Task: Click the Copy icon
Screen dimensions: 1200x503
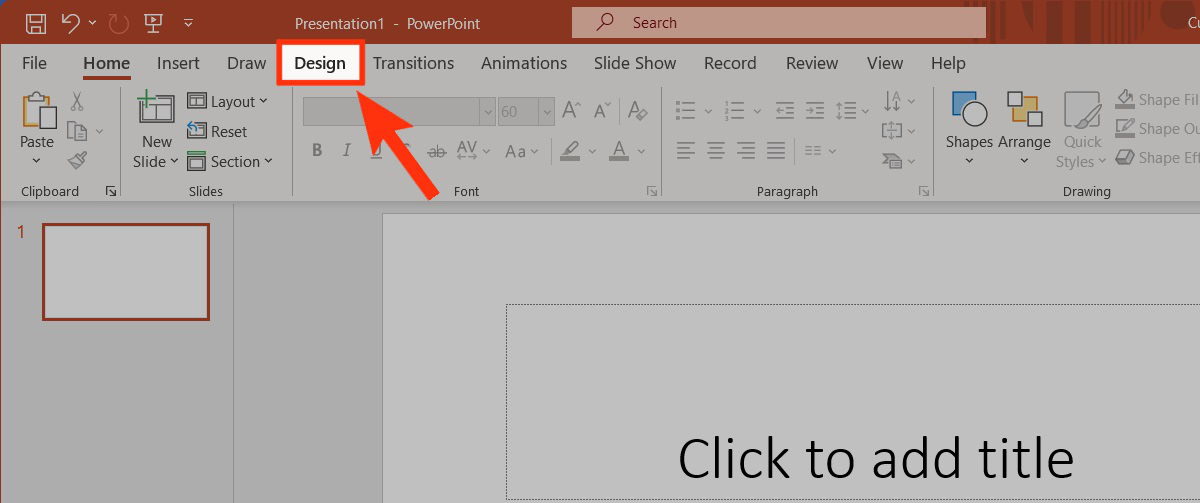Action: click(77, 131)
